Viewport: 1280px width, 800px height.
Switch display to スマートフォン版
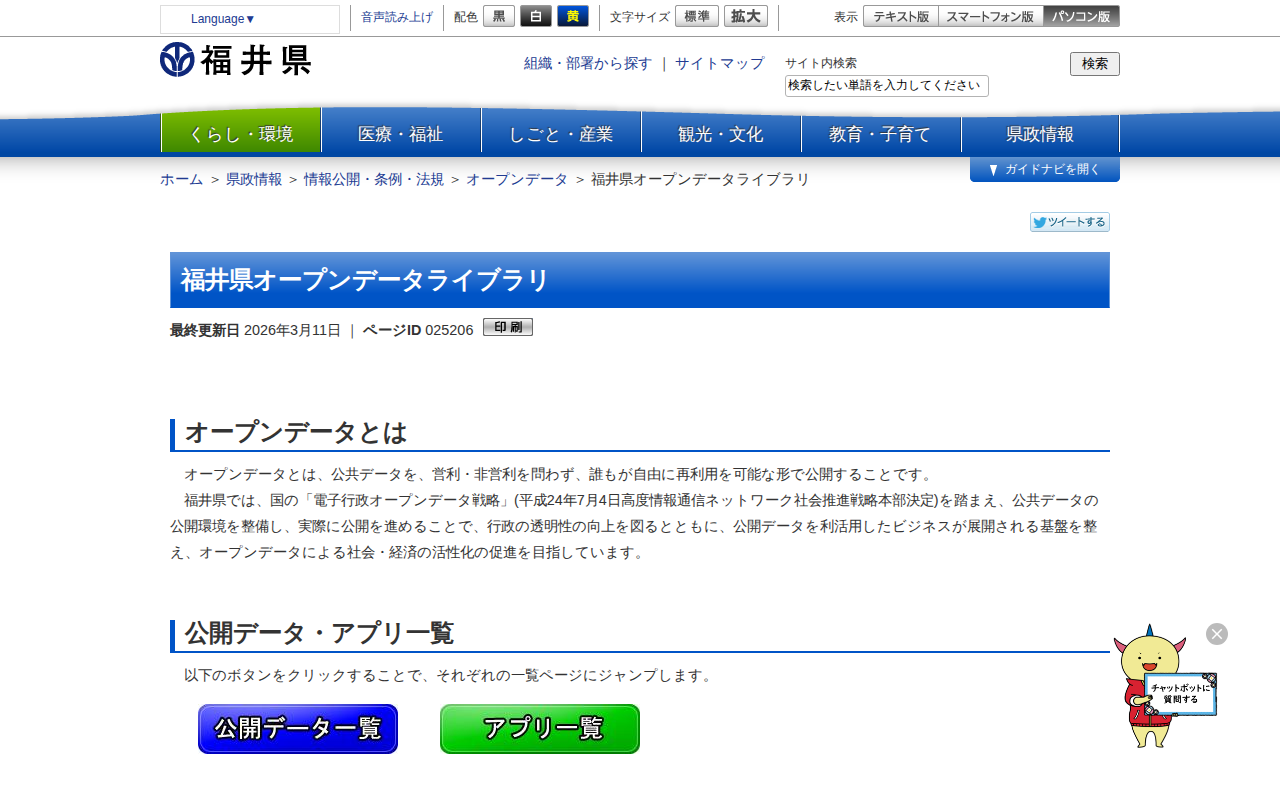coord(990,16)
